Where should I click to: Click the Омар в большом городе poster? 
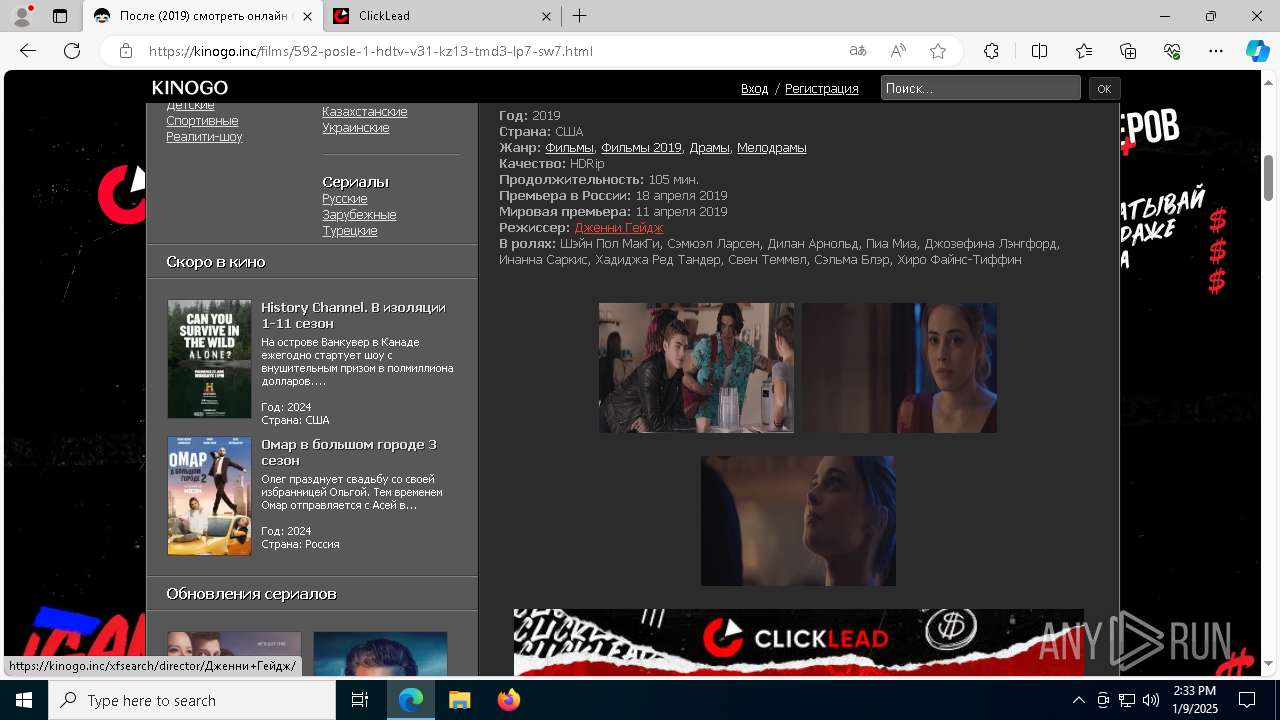point(209,496)
